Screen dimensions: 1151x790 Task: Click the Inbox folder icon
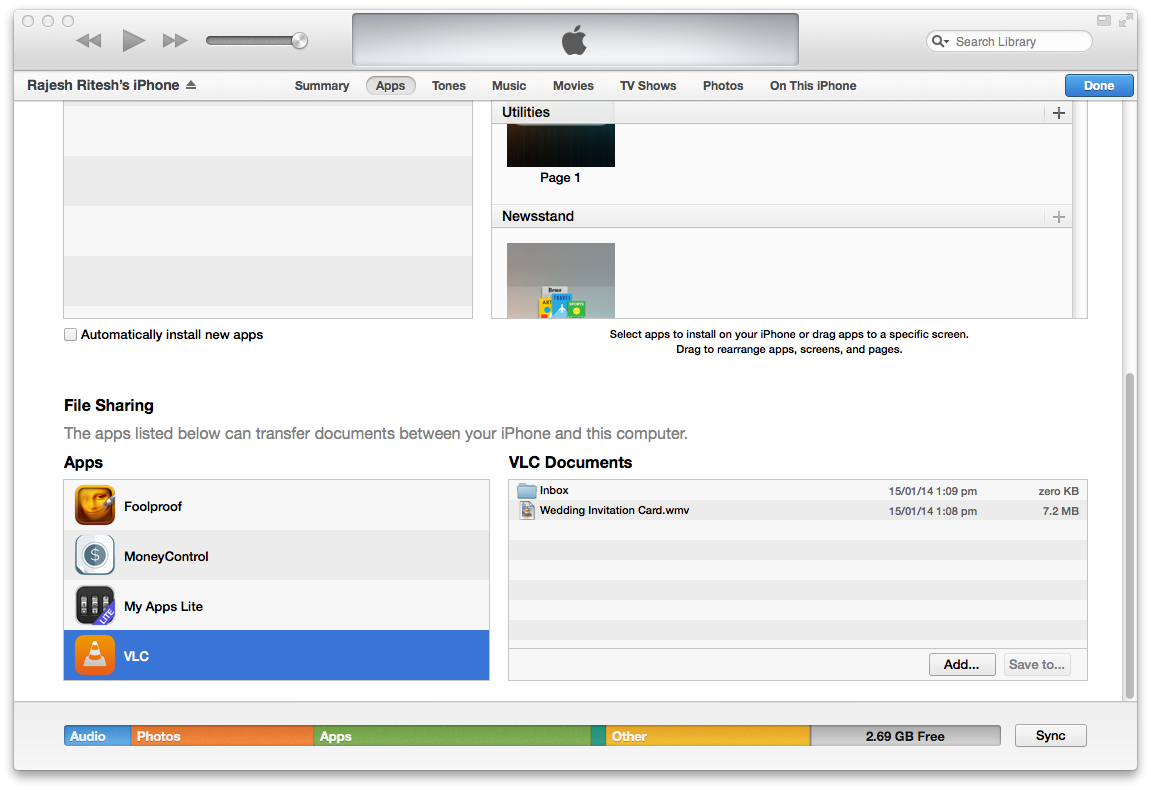527,490
